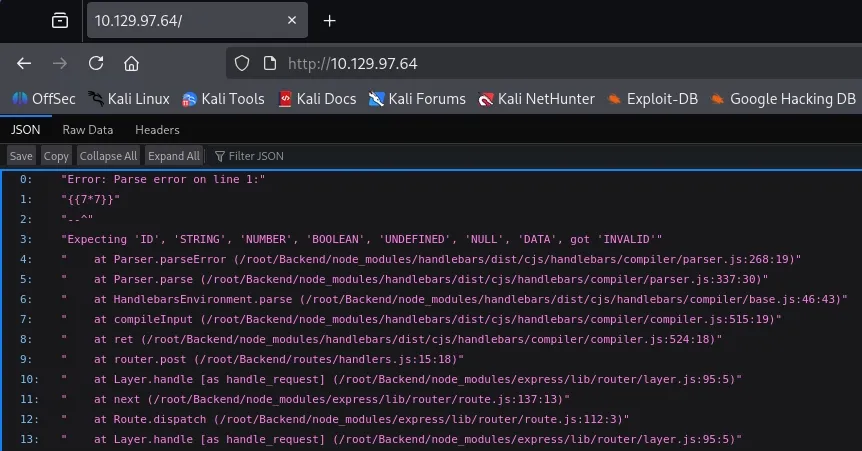
Task: Select row 0 "Error: Parse error on line 1:"
Action: (x=163, y=179)
